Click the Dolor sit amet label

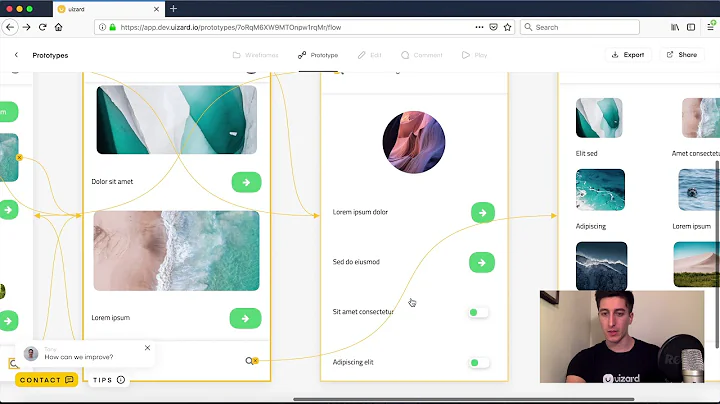pos(112,182)
